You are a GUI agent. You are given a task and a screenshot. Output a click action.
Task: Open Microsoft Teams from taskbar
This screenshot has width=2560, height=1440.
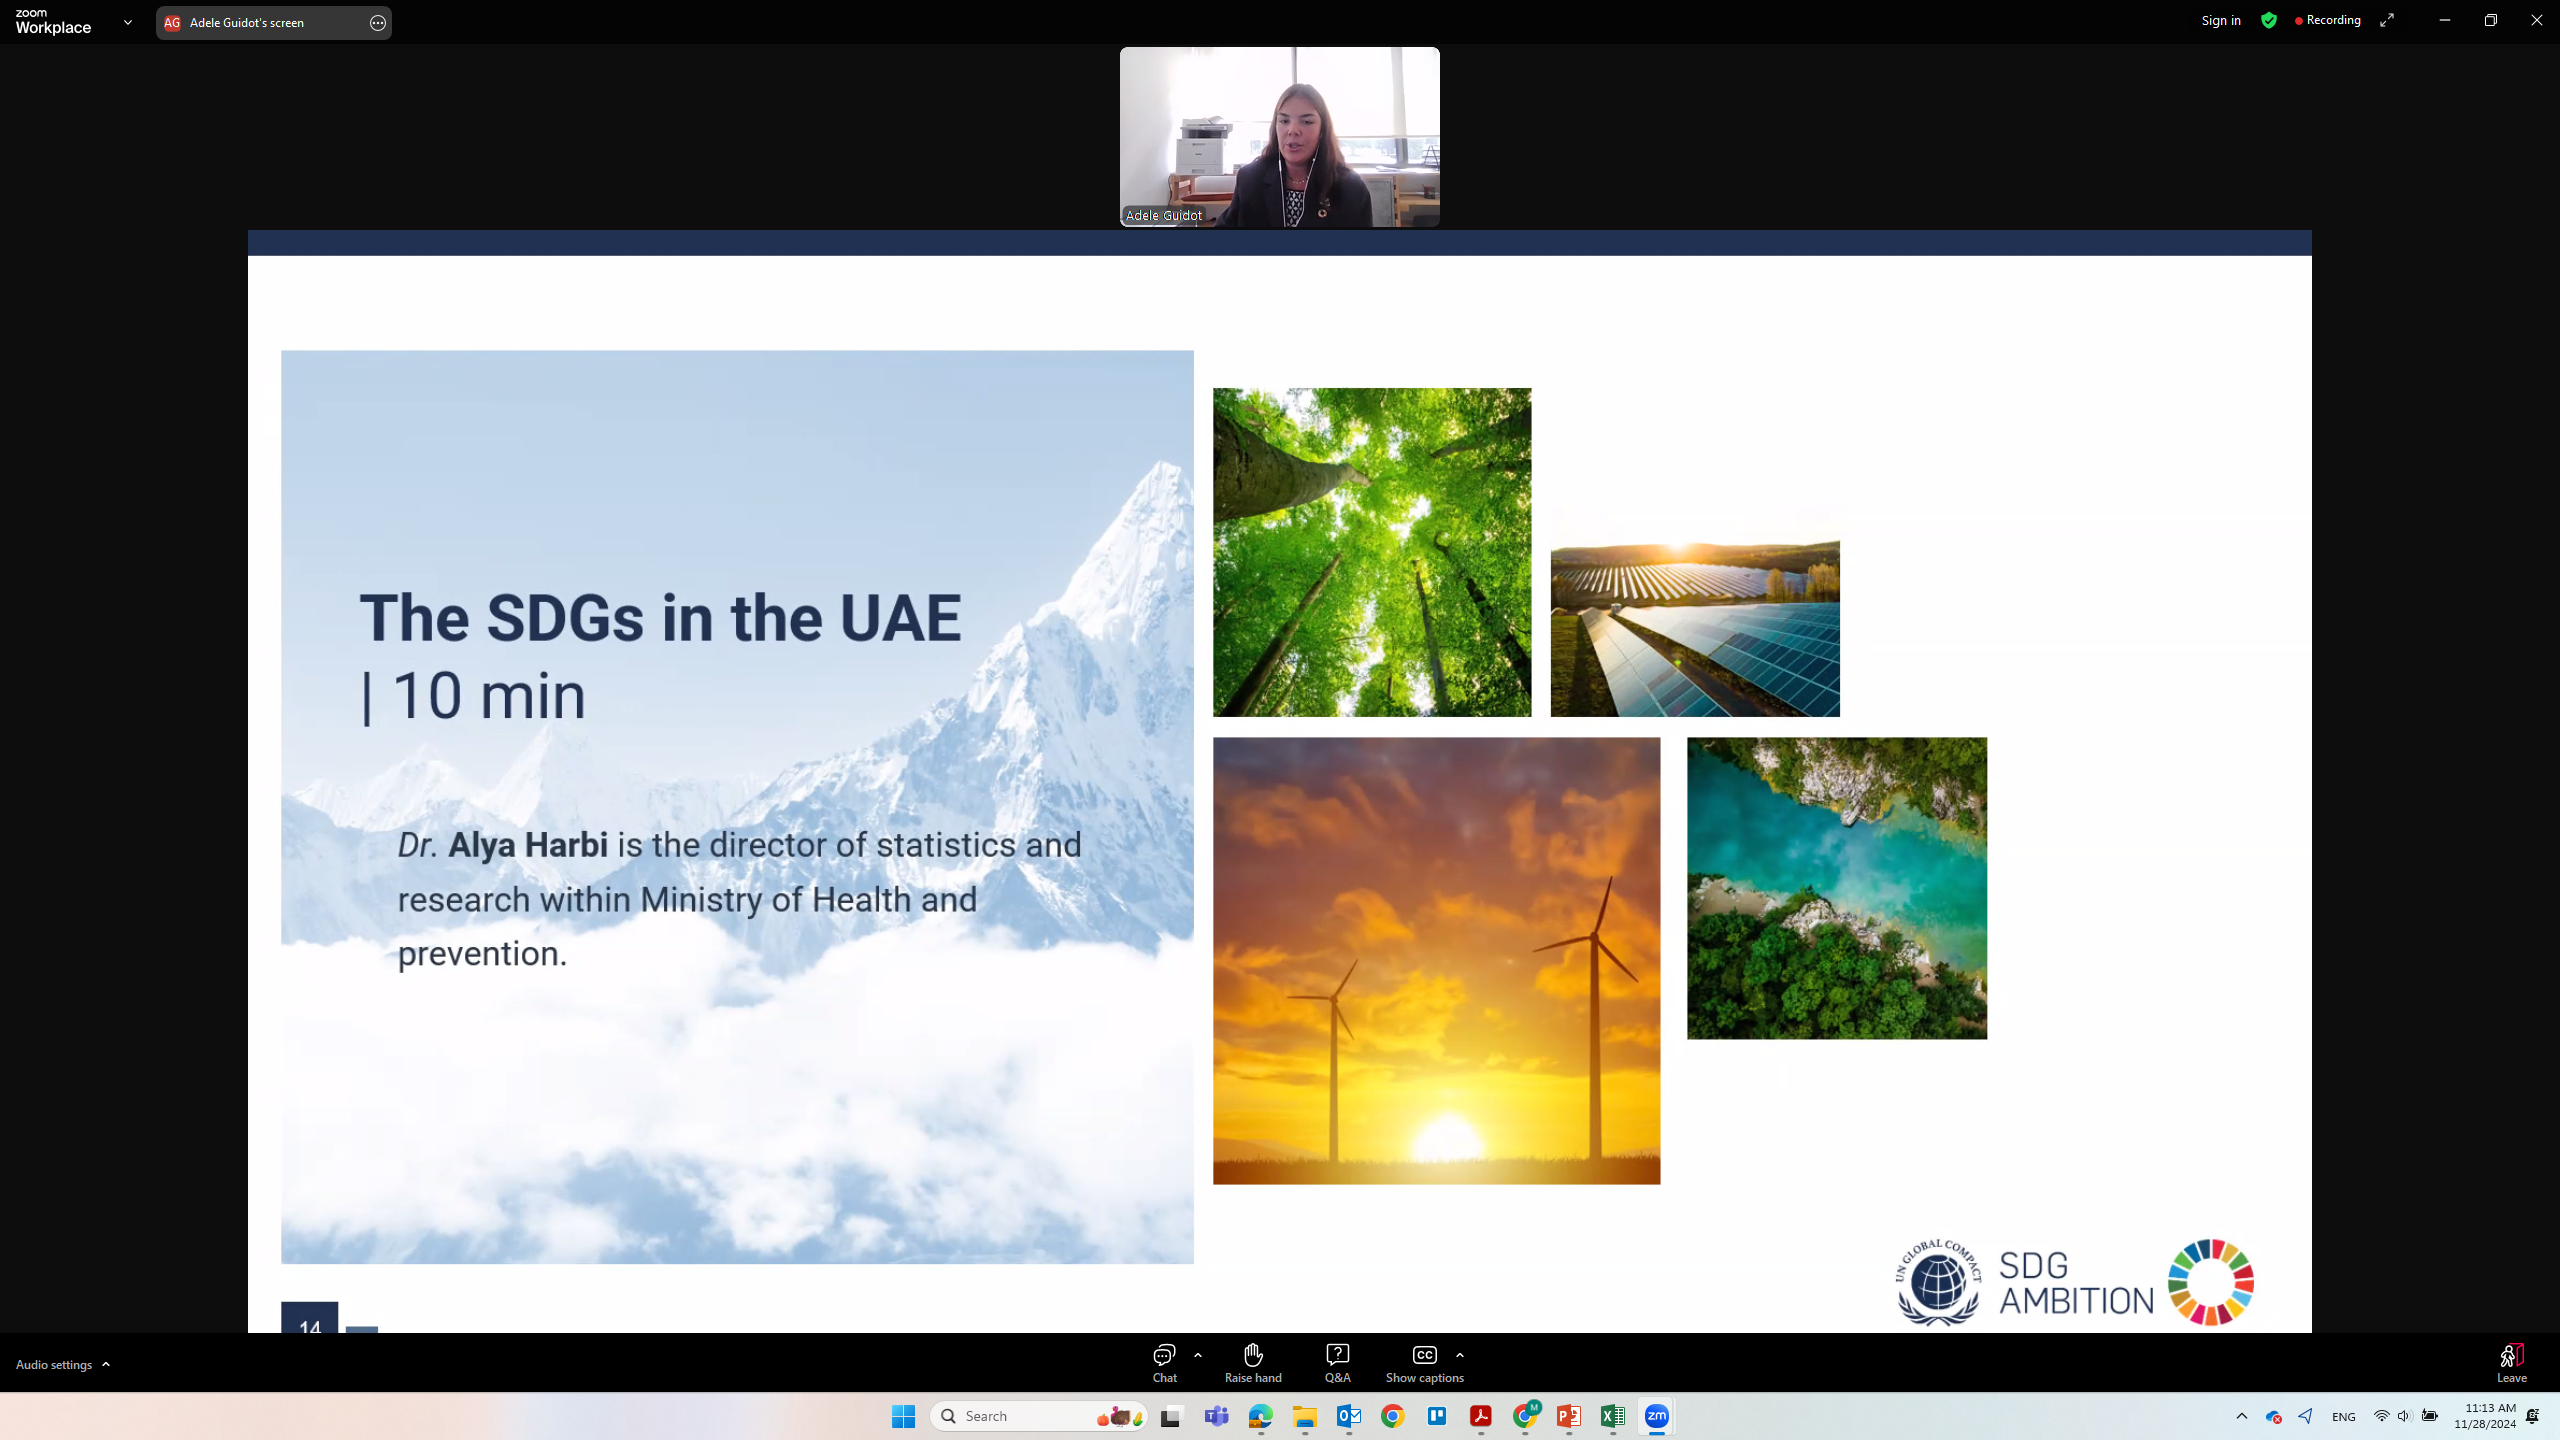pyautogui.click(x=1216, y=1416)
